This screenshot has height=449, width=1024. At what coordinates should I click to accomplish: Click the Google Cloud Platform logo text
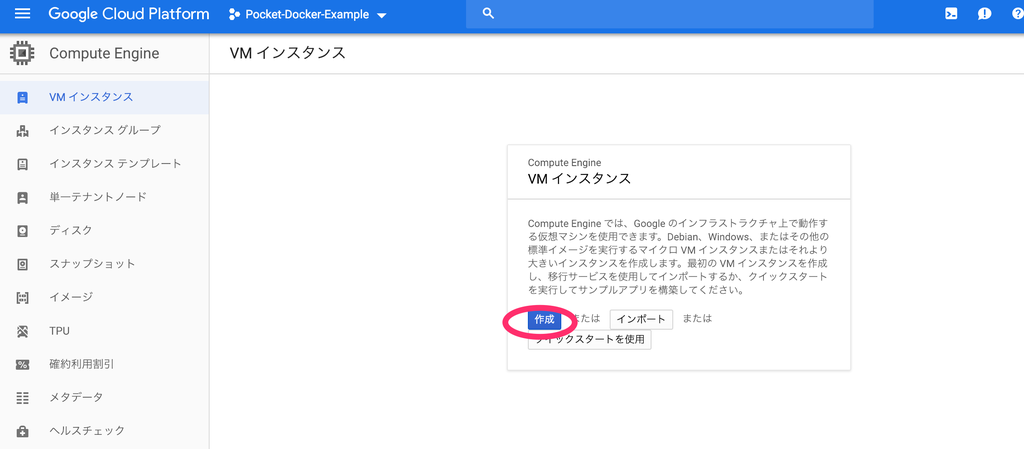point(129,14)
